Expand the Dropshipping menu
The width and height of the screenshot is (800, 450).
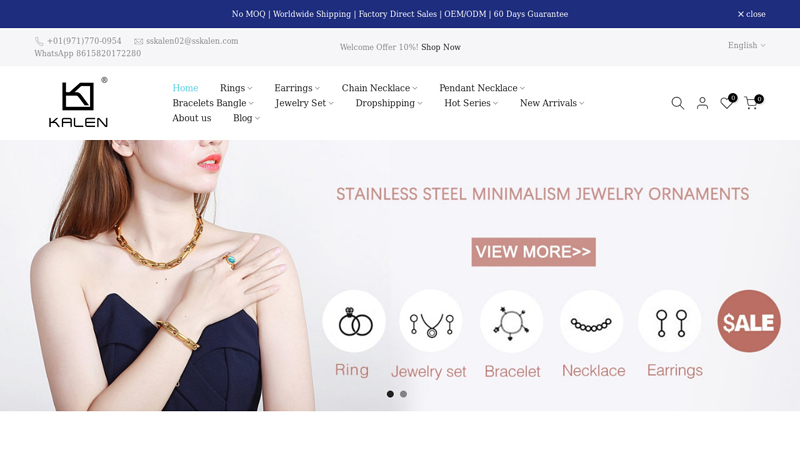(389, 103)
